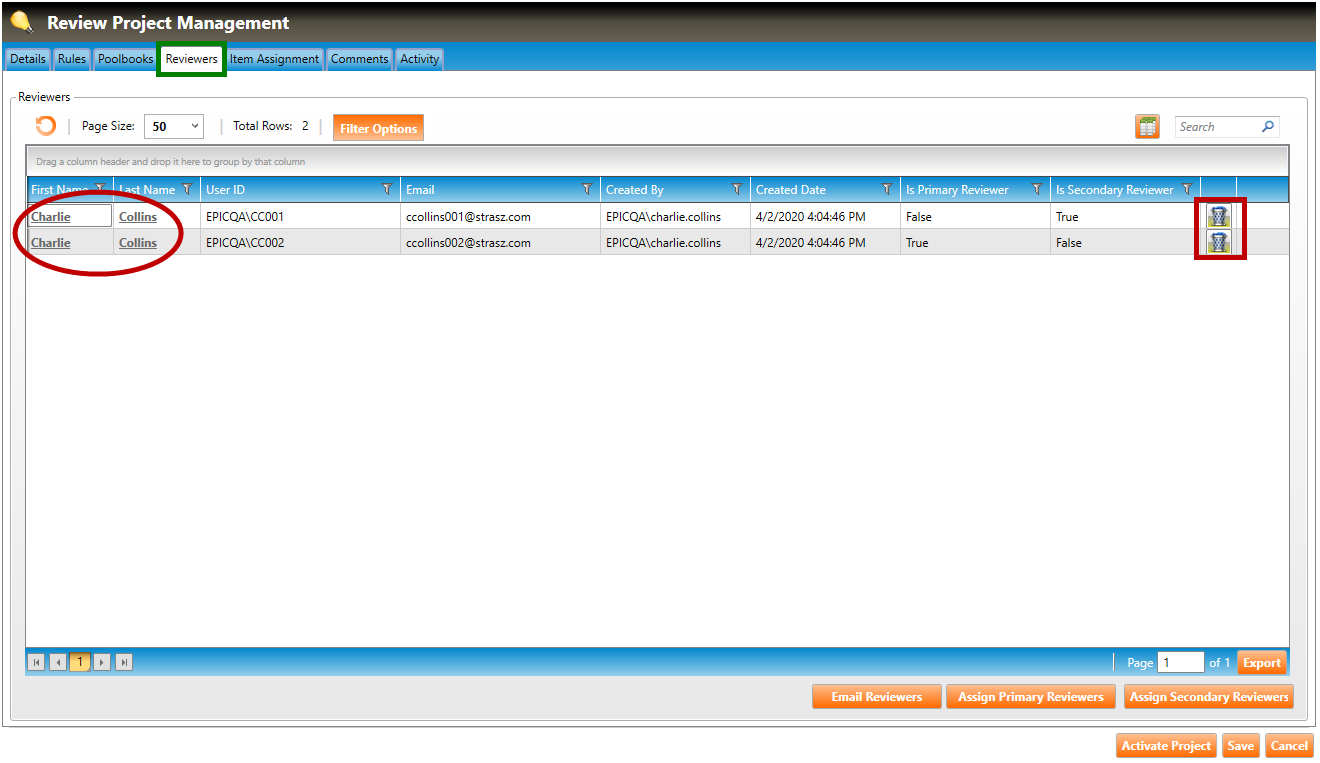Delete reviewer EPICQA\CC001 using trash icon
This screenshot has height=763, width=1320.
click(1218, 216)
